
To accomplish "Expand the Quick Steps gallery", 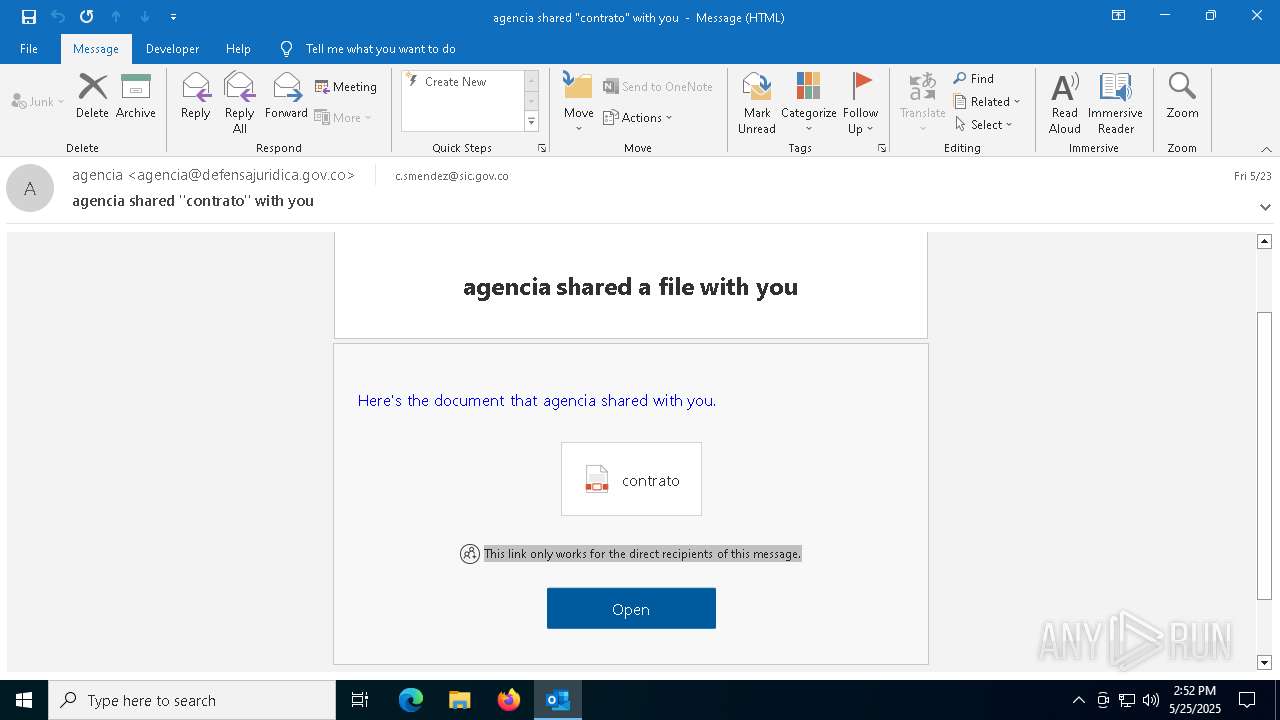I will 531,122.
